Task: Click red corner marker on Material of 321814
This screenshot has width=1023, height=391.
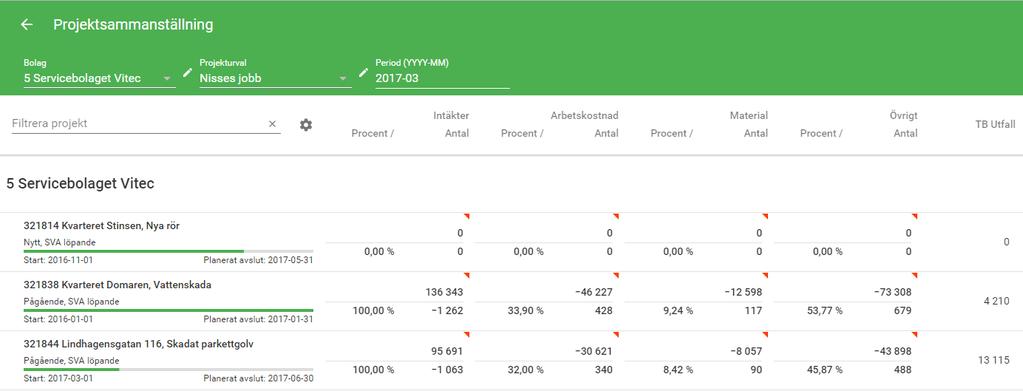Action: [765, 216]
